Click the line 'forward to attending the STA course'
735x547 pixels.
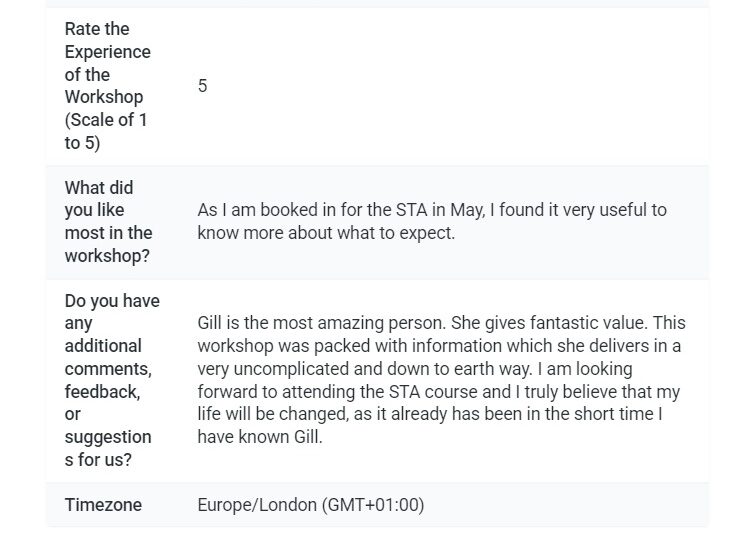(x=438, y=392)
